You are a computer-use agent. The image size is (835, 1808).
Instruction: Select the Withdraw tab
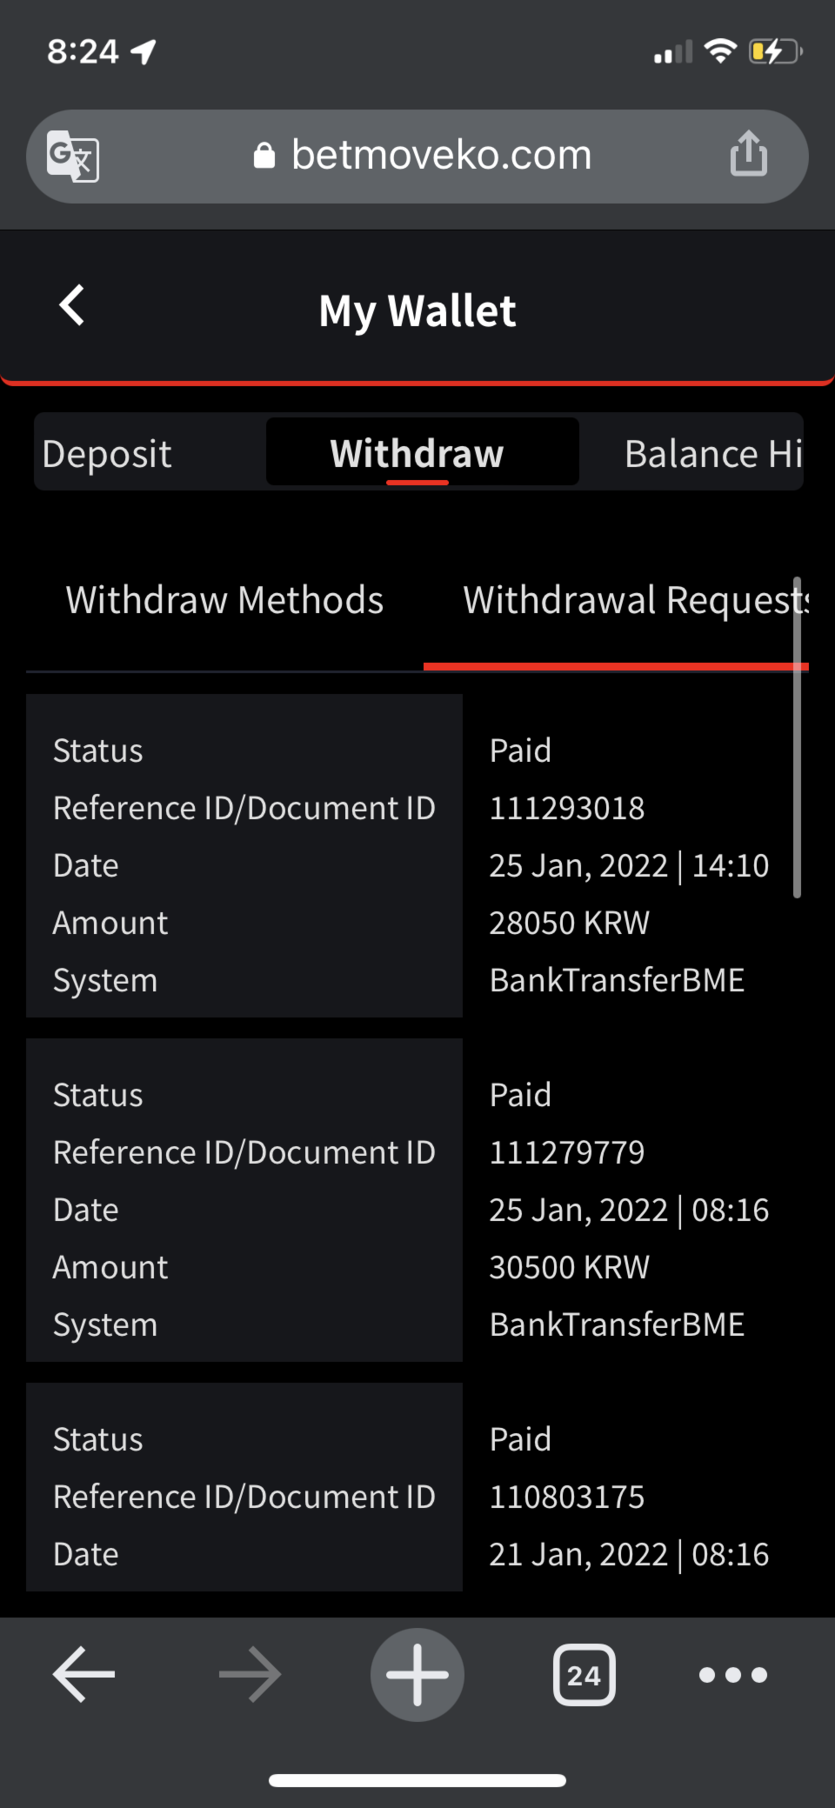[417, 453]
